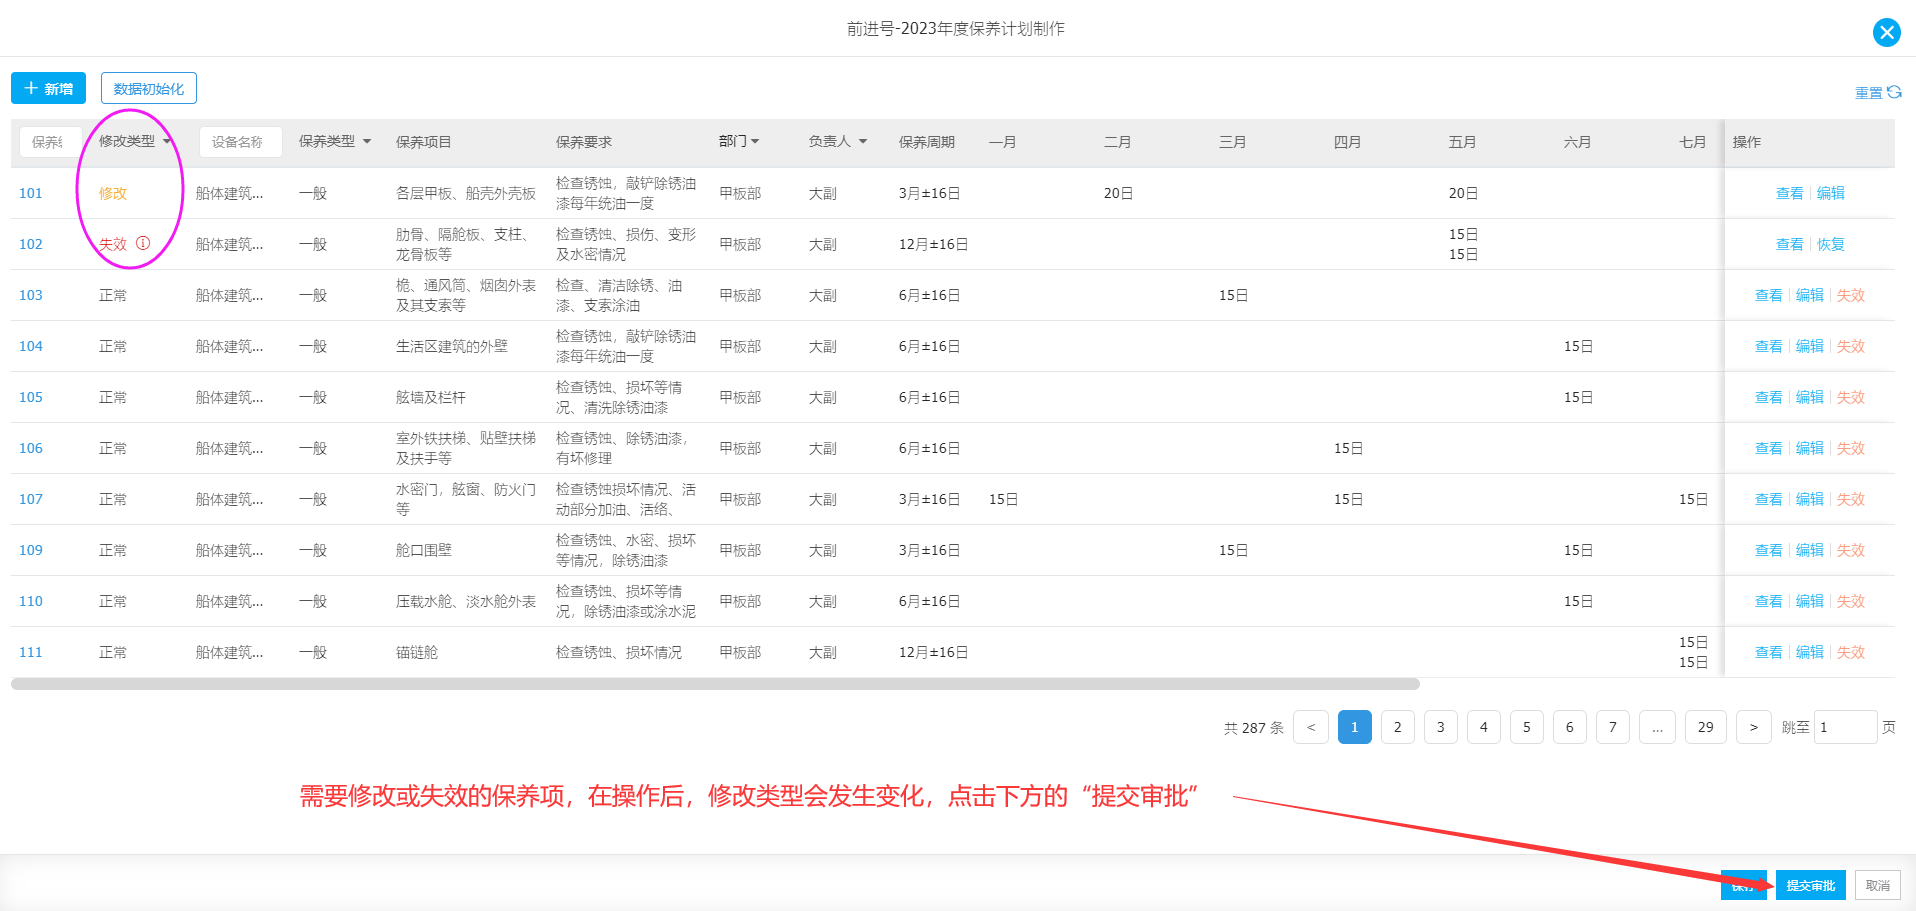Select page 6 in pagination
1916x911 pixels.
[x=1569, y=727]
